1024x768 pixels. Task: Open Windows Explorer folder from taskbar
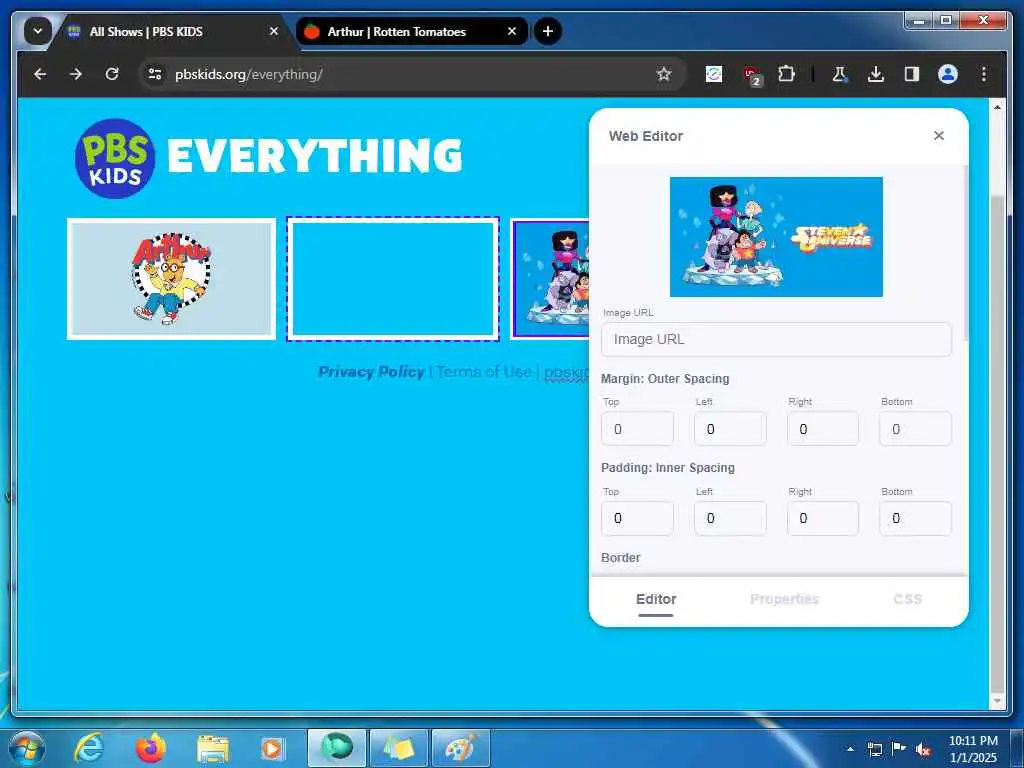coord(213,748)
